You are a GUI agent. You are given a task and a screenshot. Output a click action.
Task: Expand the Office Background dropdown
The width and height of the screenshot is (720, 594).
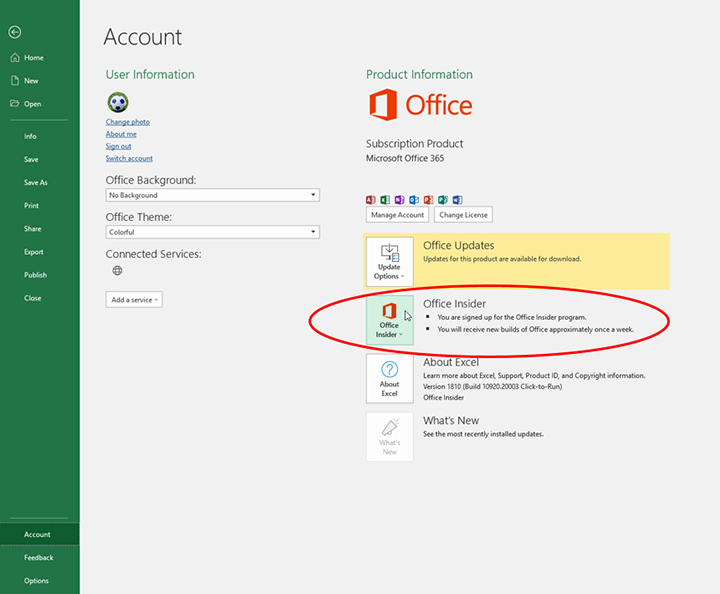pyautogui.click(x=213, y=195)
